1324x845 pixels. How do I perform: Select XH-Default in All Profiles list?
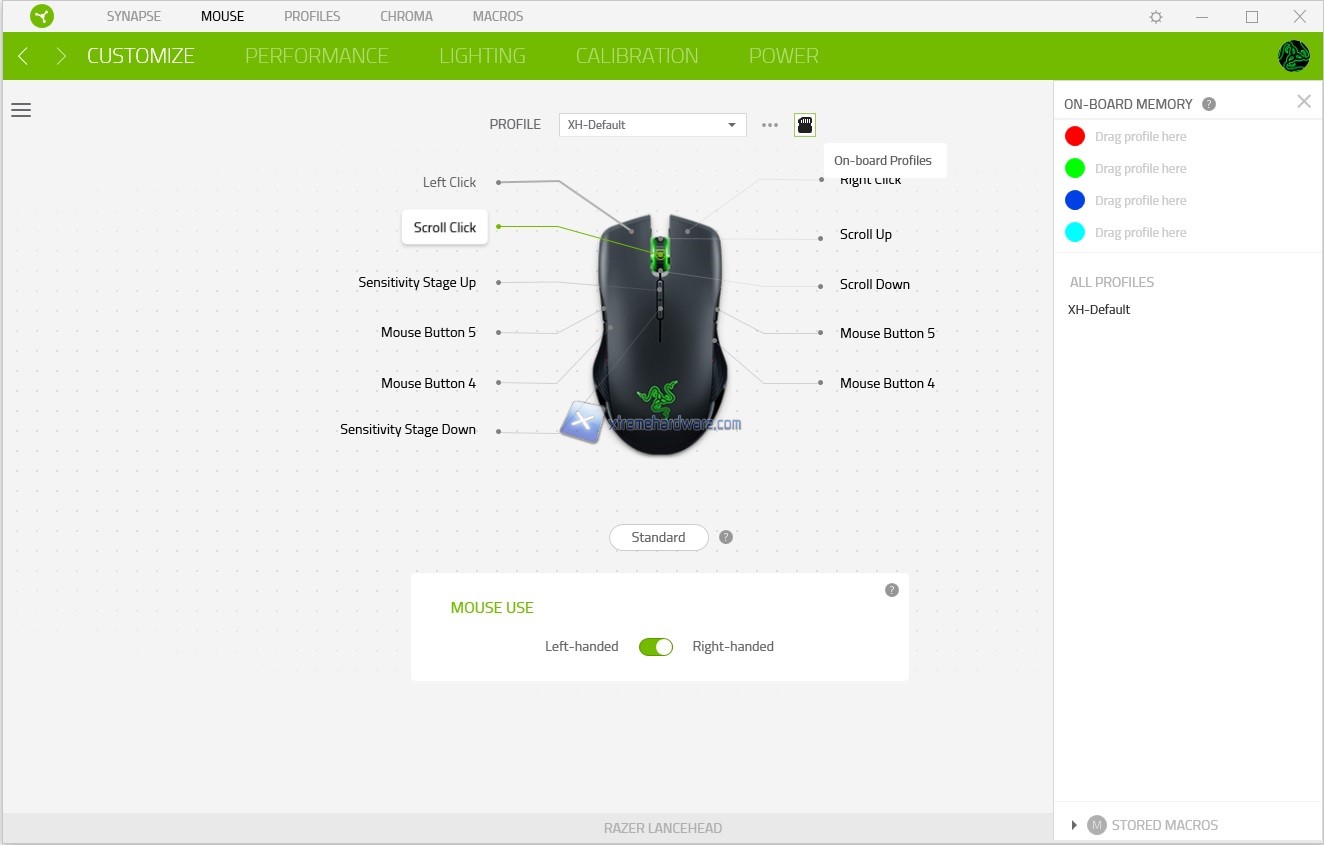pyautogui.click(x=1099, y=309)
